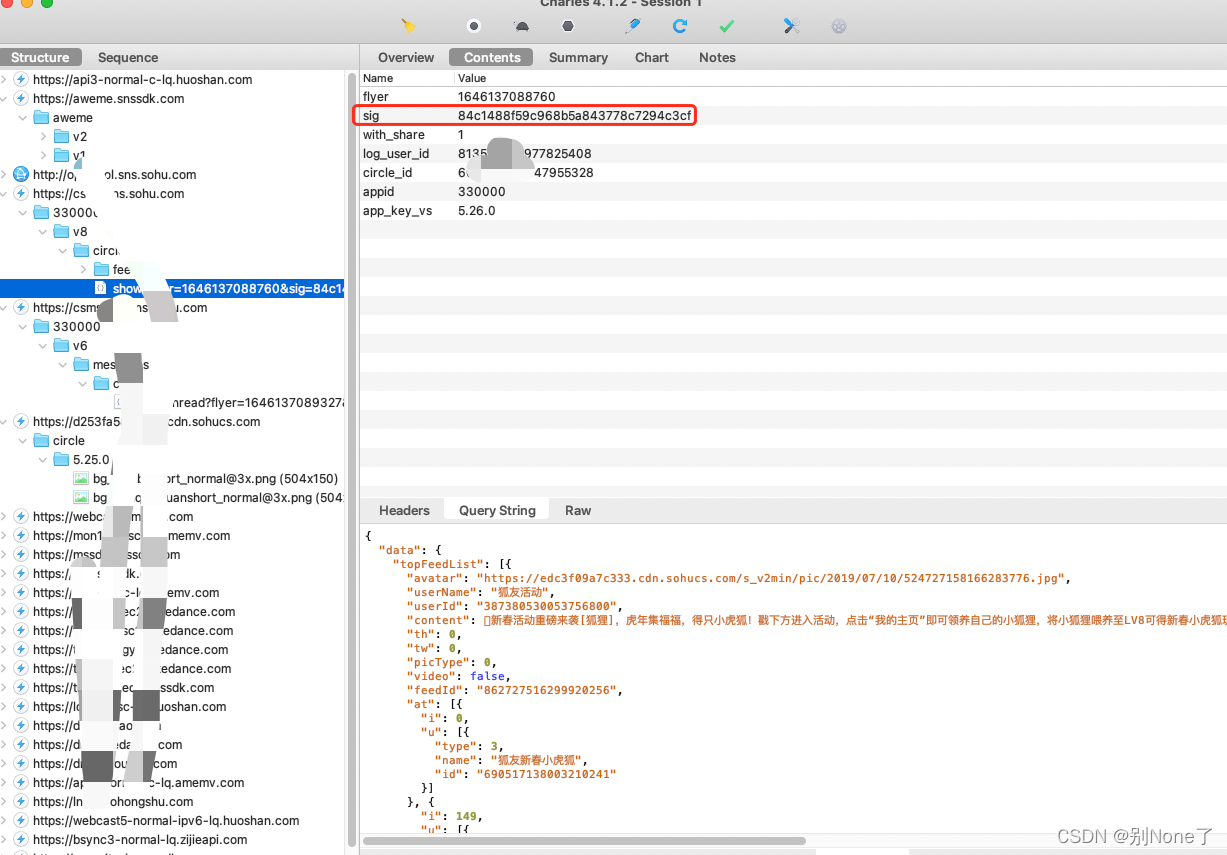1227x855 pixels.
Task: Expand the bsync3-normal-lq.zijieapi.com host
Action: [4, 839]
